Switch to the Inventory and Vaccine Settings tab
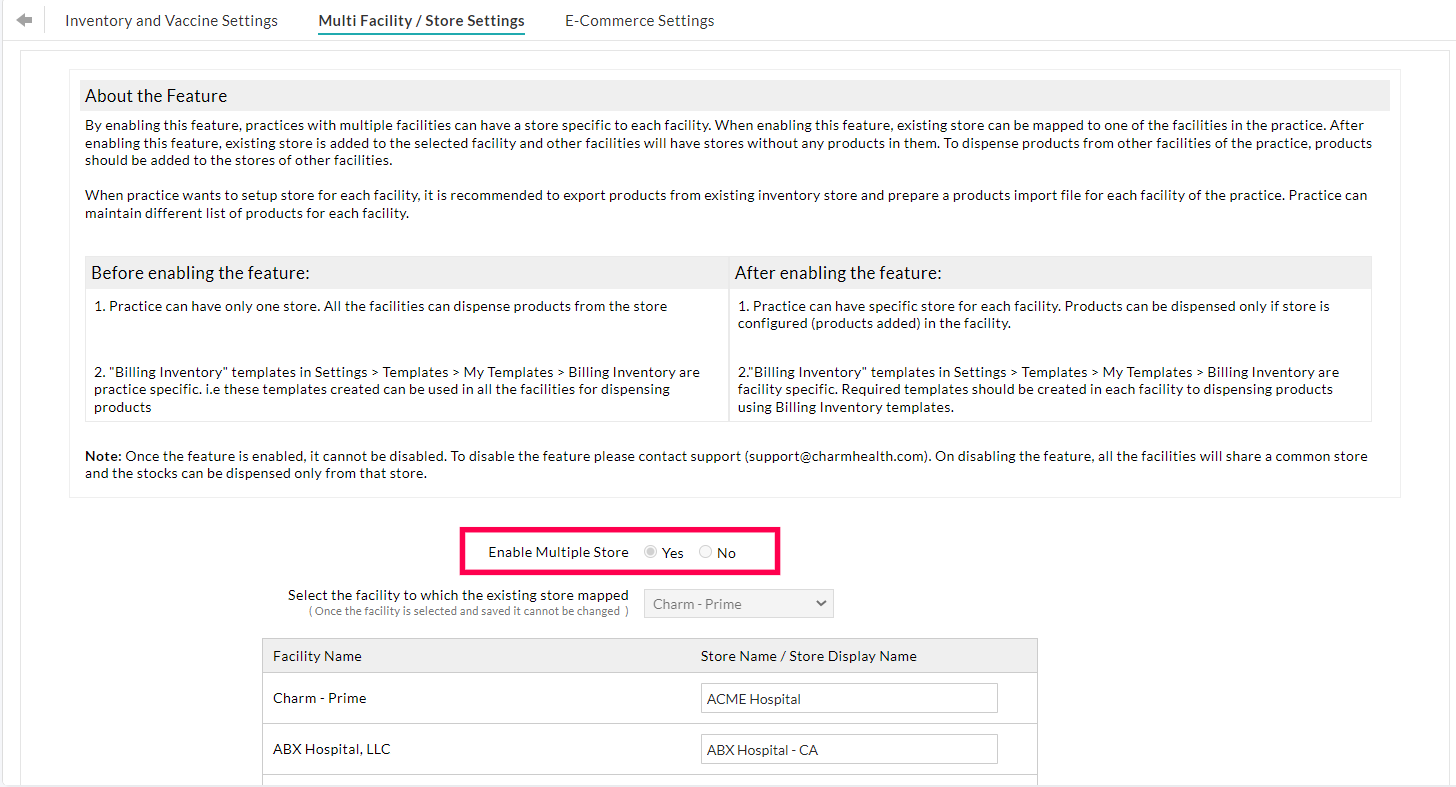The height and width of the screenshot is (787, 1456). [x=171, y=20]
